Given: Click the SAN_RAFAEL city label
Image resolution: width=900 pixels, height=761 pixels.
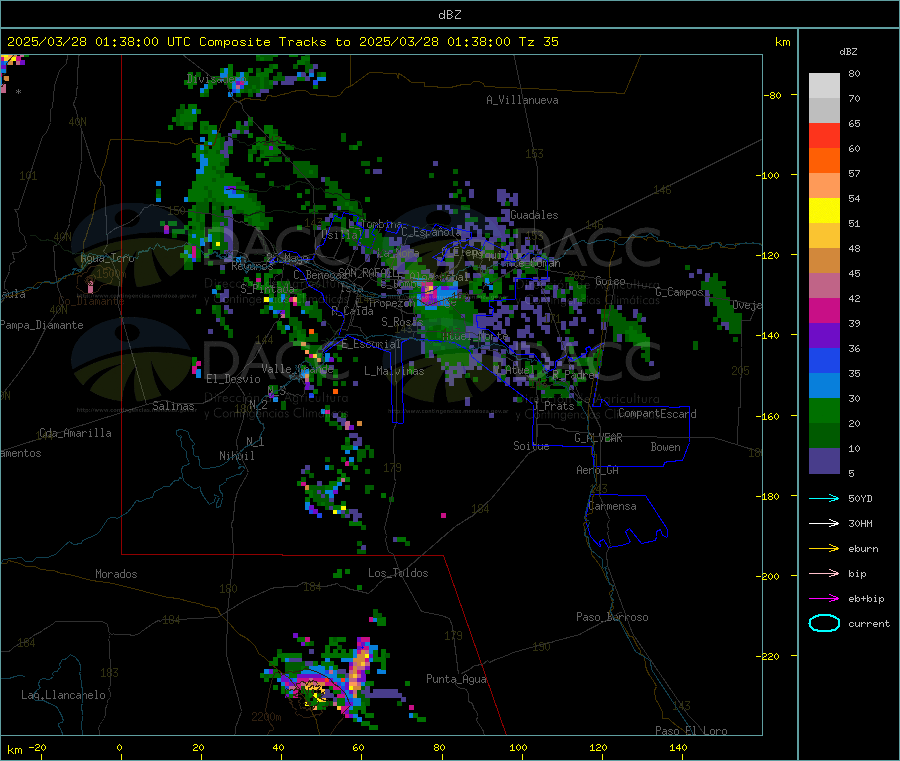Looking at the screenshot, I should [x=367, y=272].
